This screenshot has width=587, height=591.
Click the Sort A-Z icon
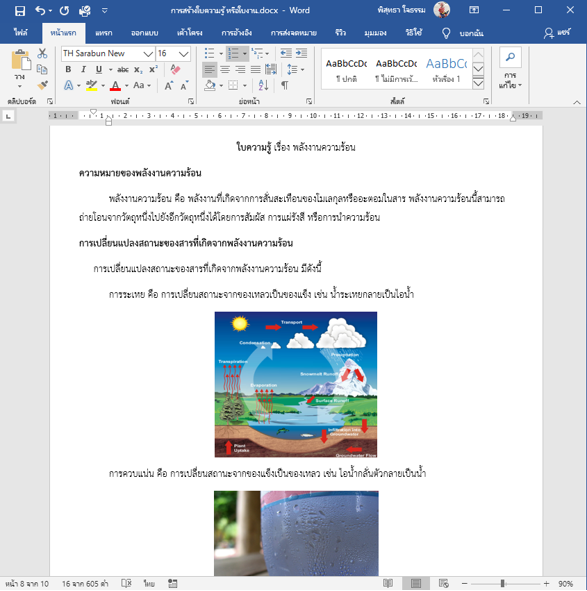[263, 85]
